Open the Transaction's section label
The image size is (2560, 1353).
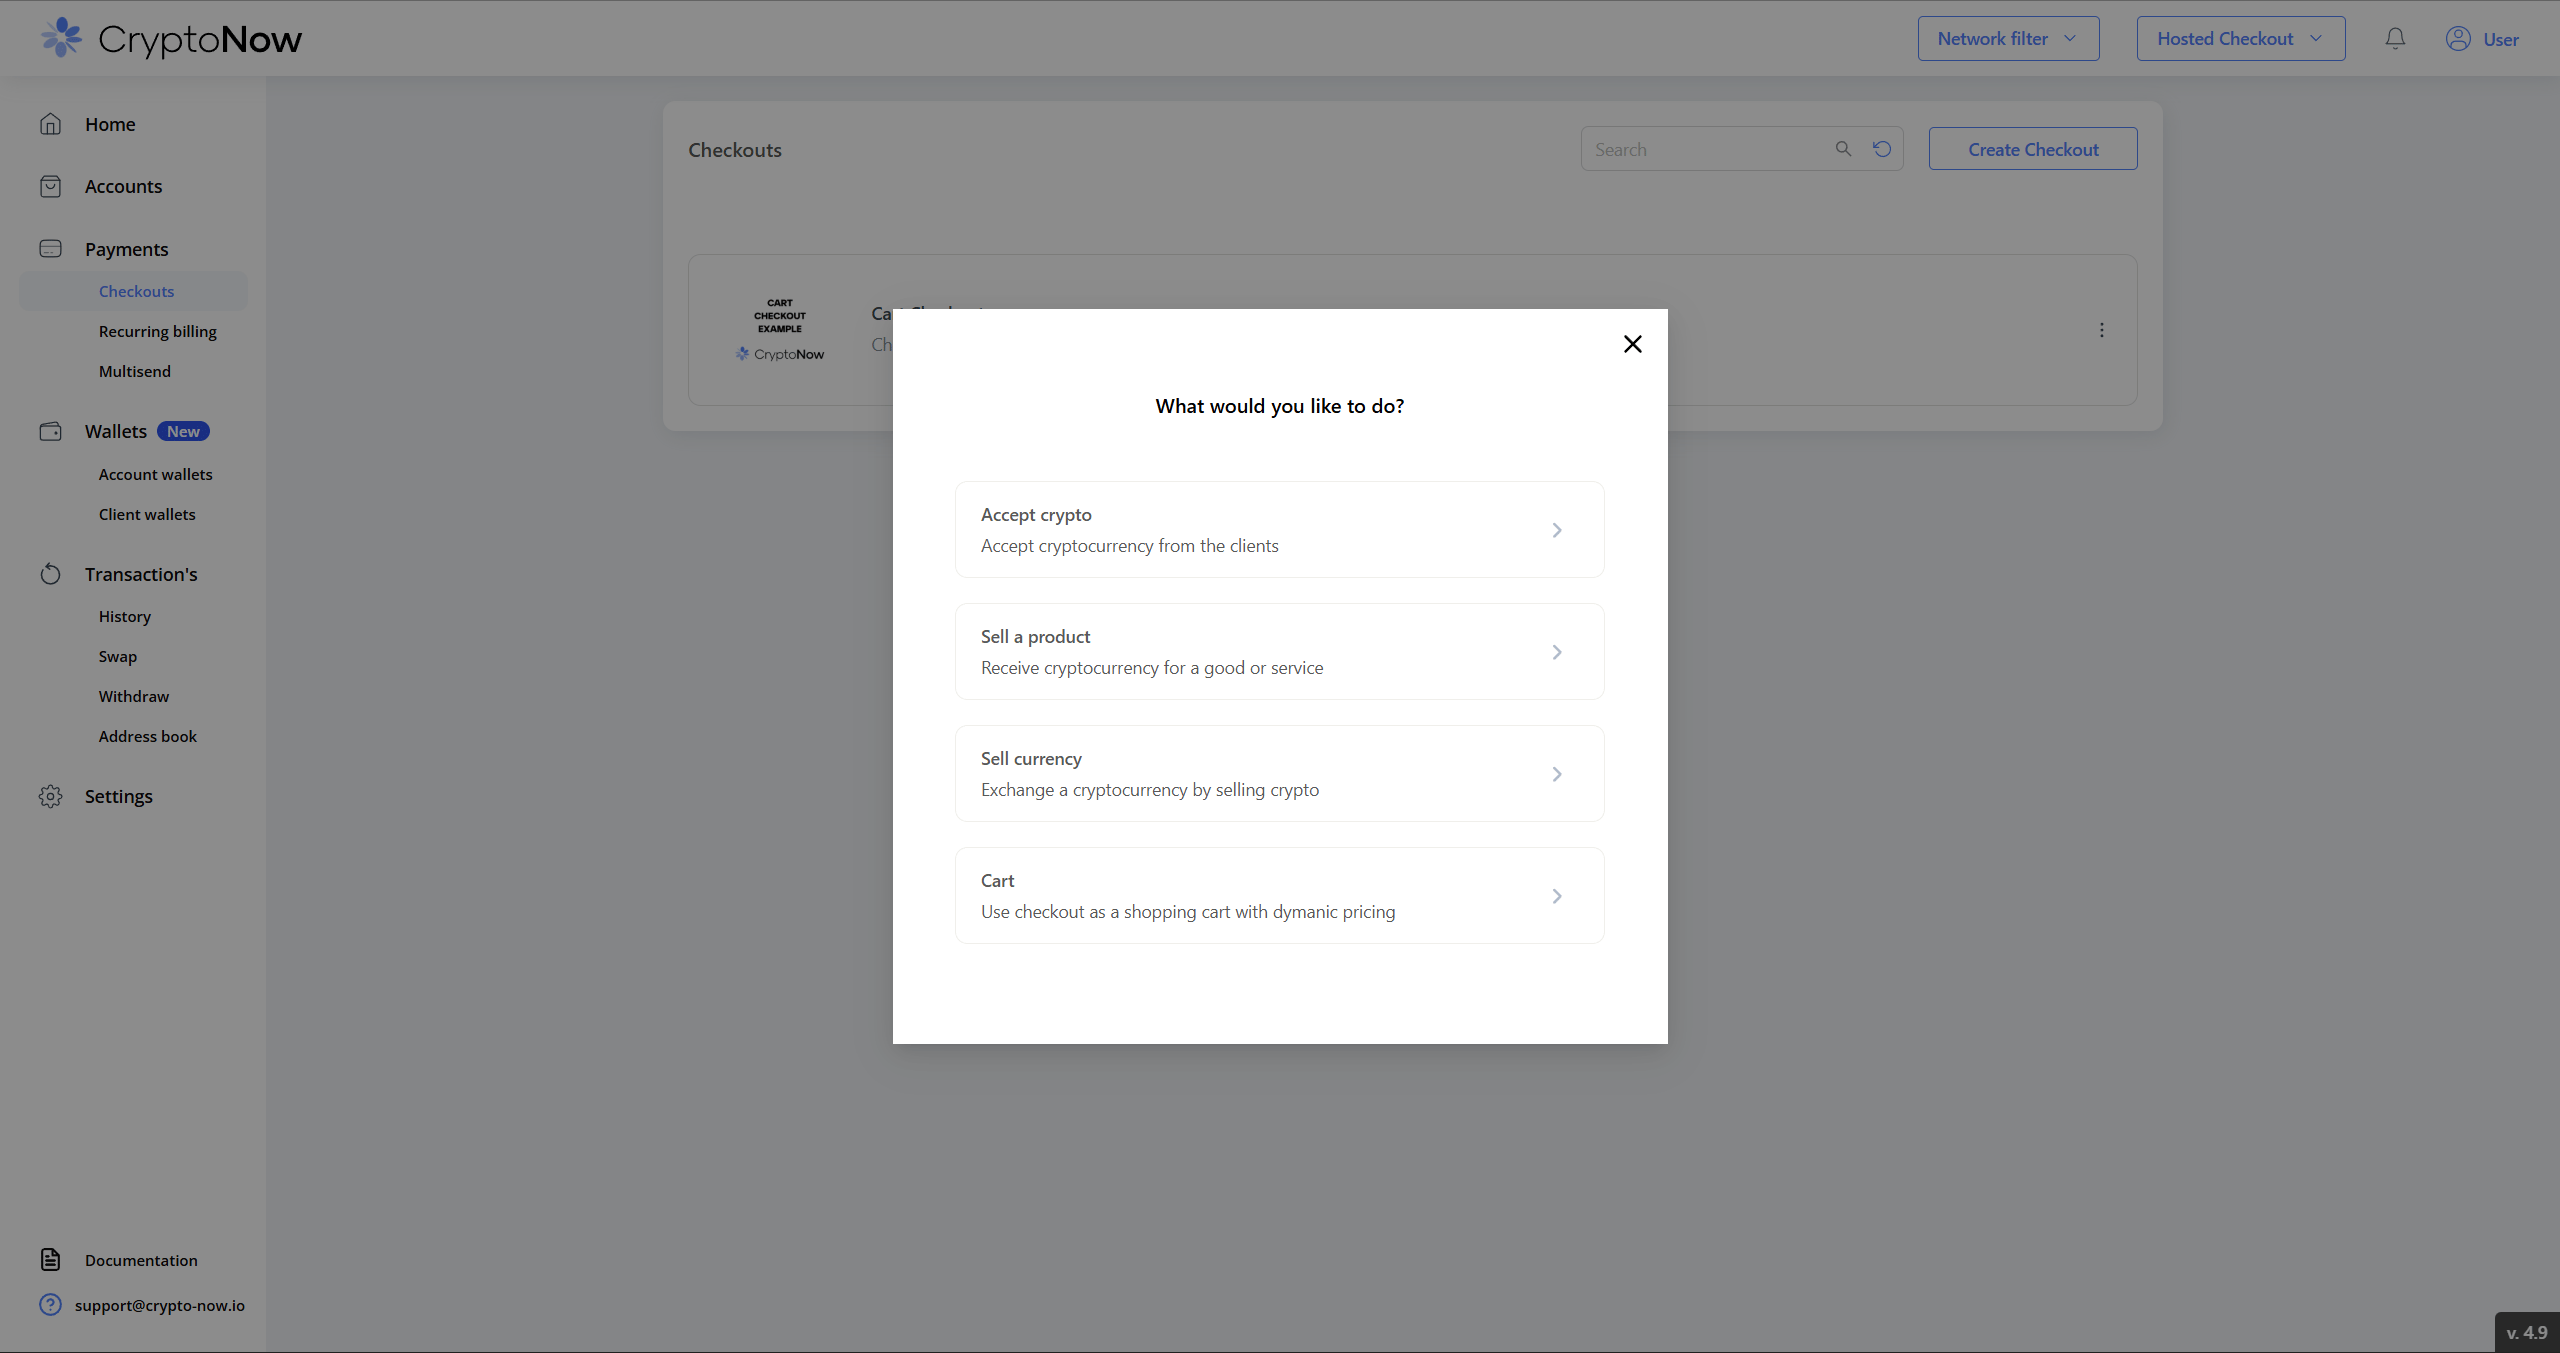pyautogui.click(x=141, y=574)
